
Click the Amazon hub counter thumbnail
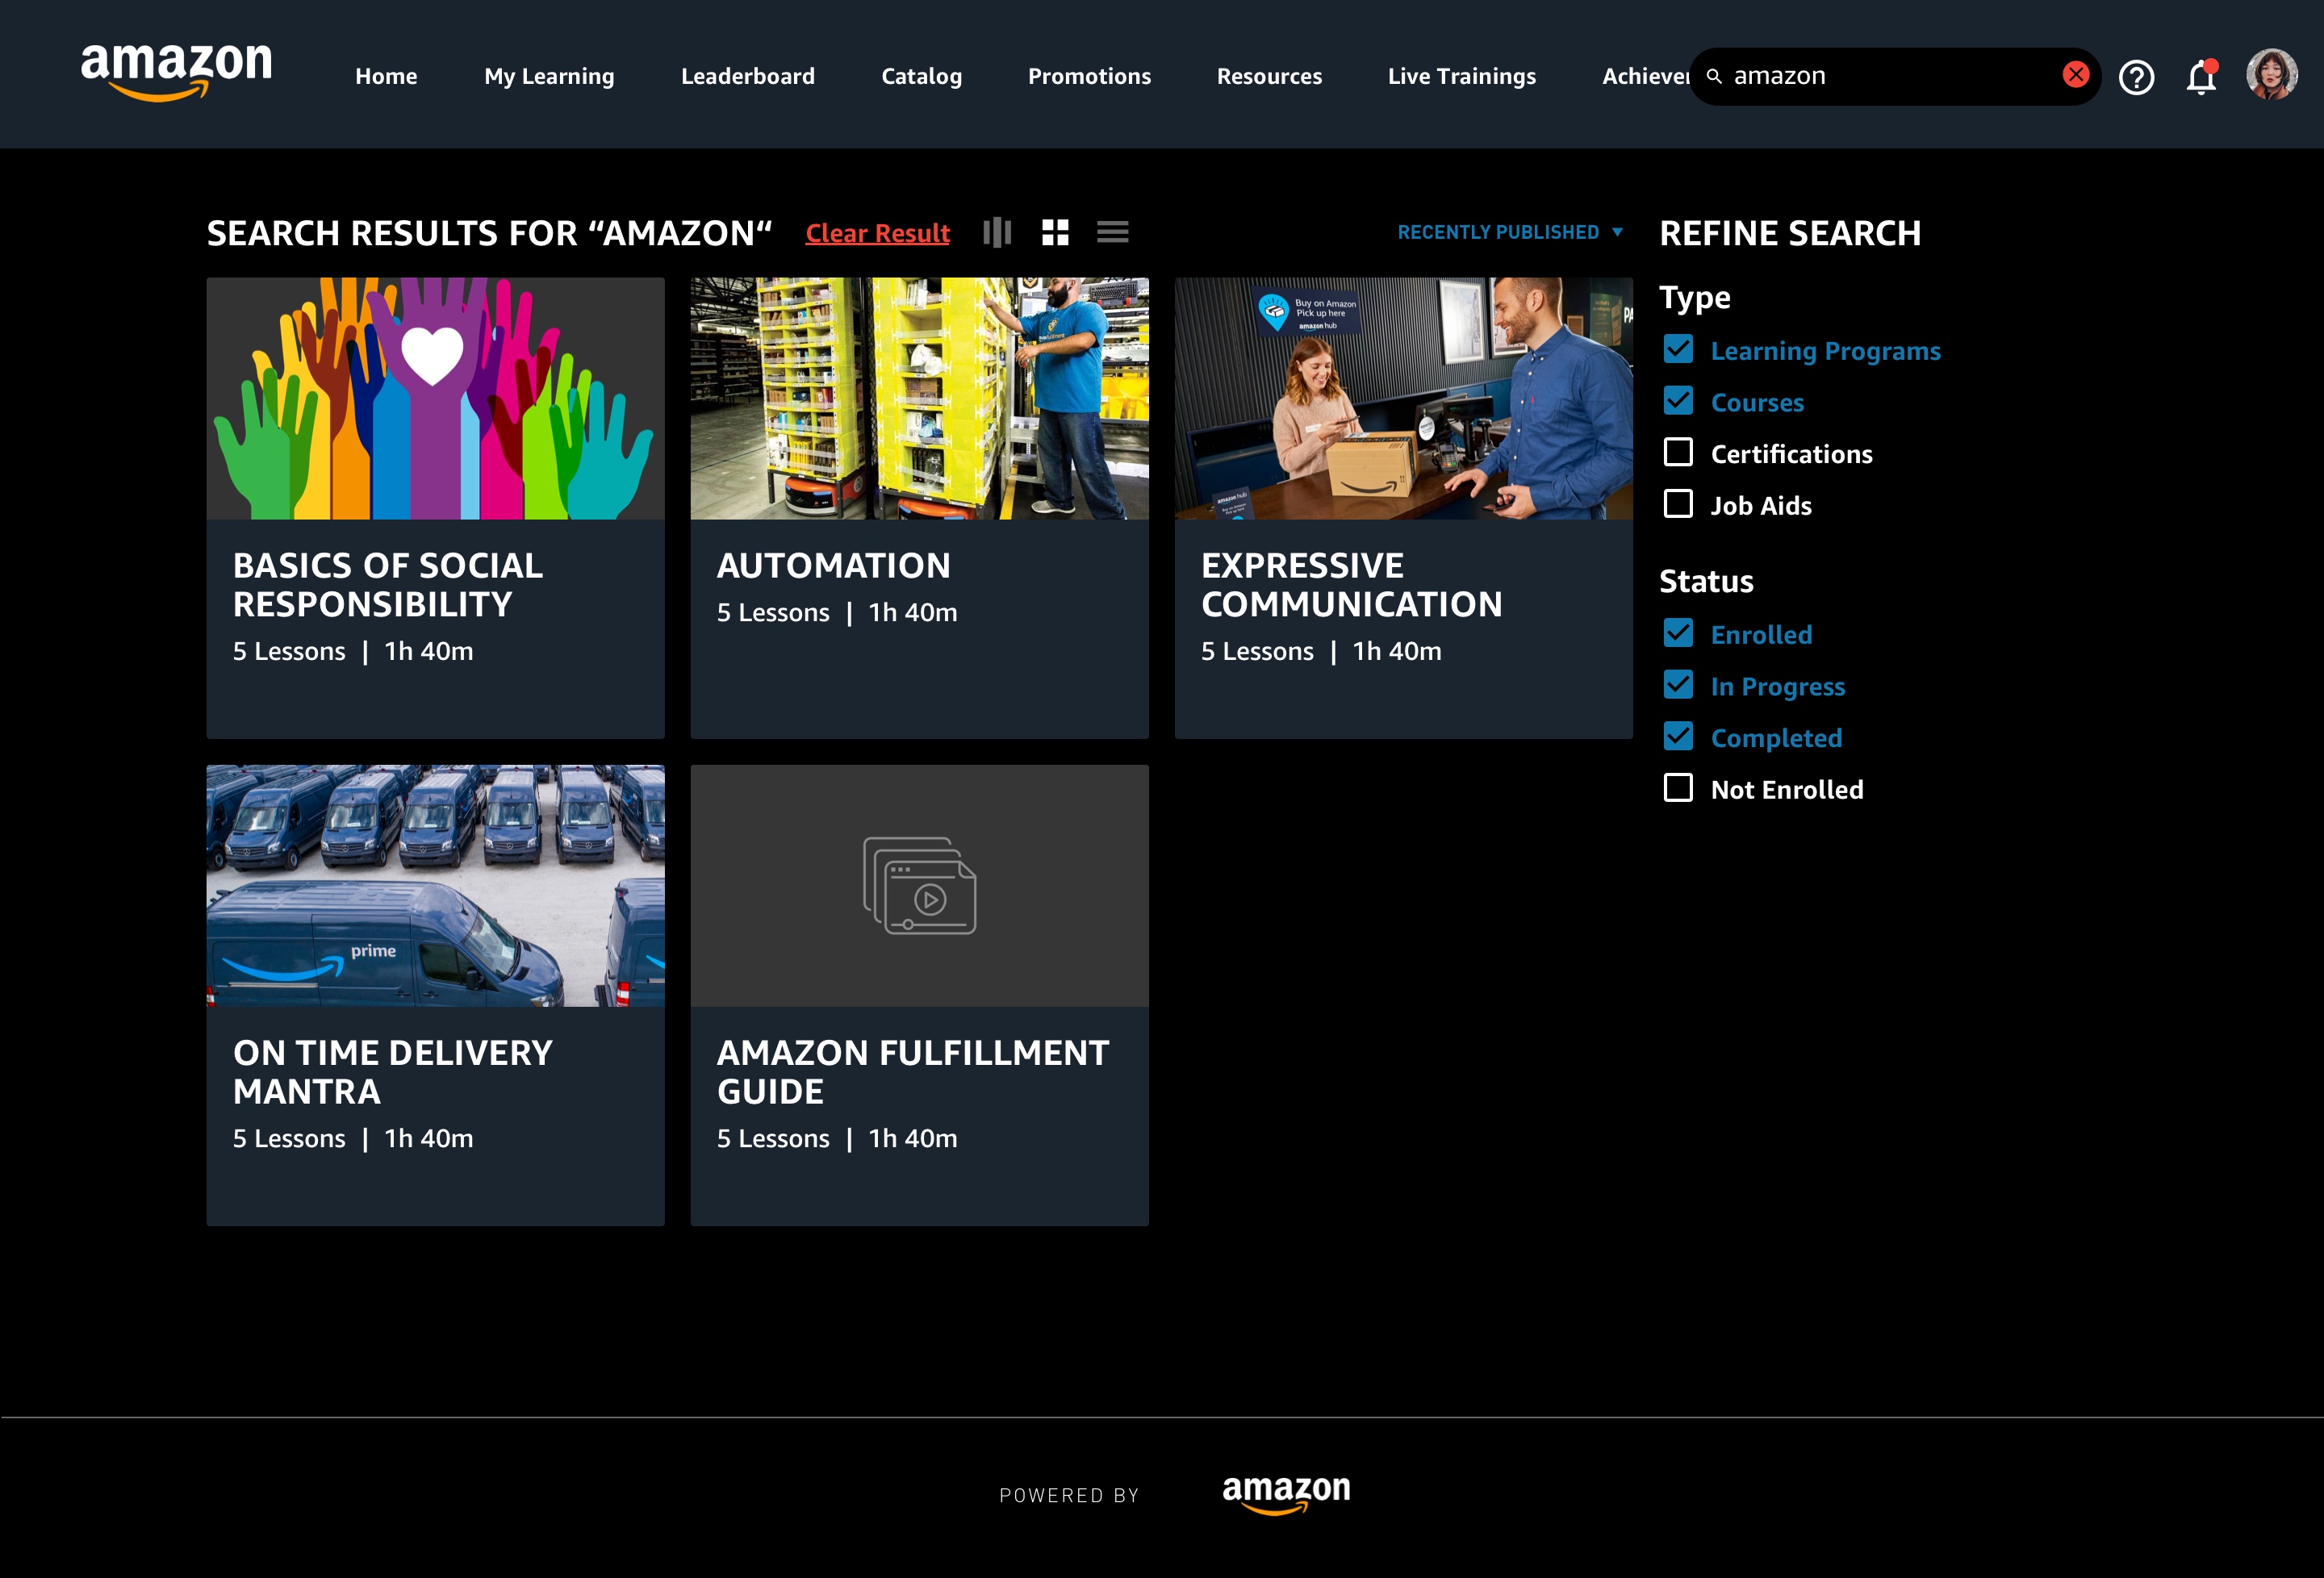click(1403, 398)
